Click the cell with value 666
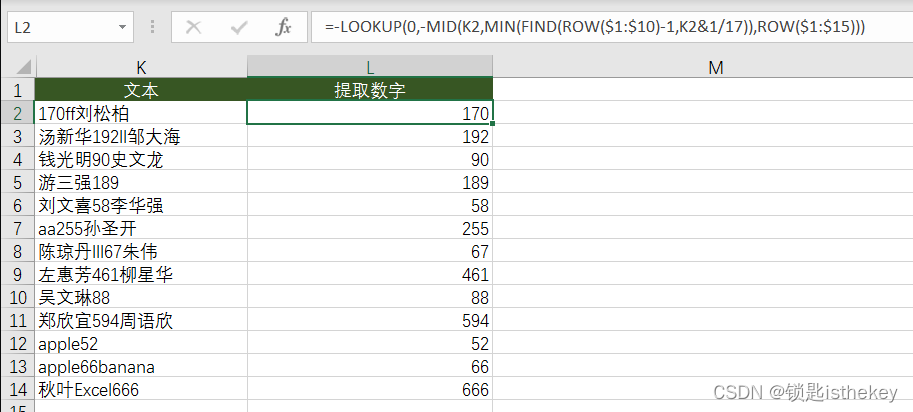The width and height of the screenshot is (913, 412). pyautogui.click(x=370, y=389)
